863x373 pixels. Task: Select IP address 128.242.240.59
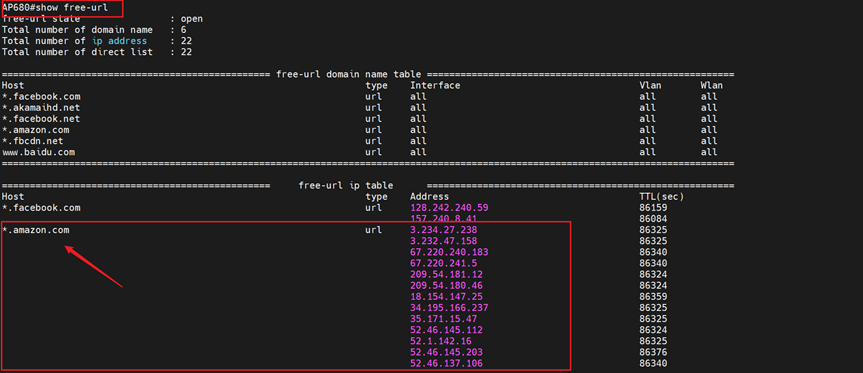449,207
